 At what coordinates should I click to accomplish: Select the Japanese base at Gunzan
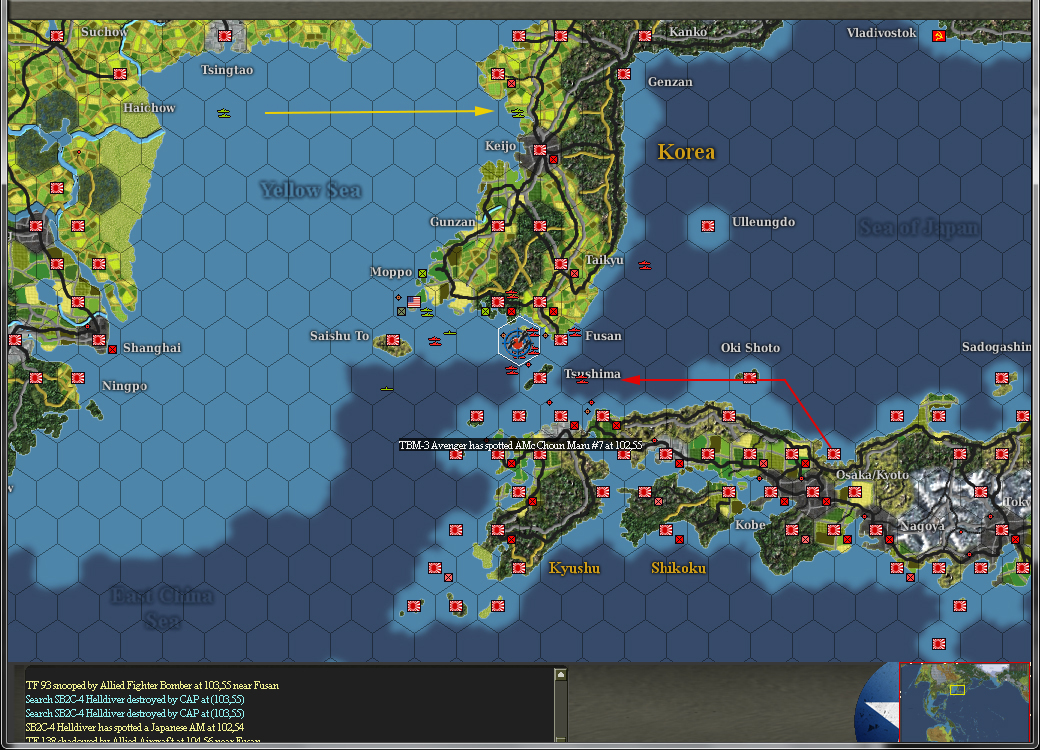498,226
